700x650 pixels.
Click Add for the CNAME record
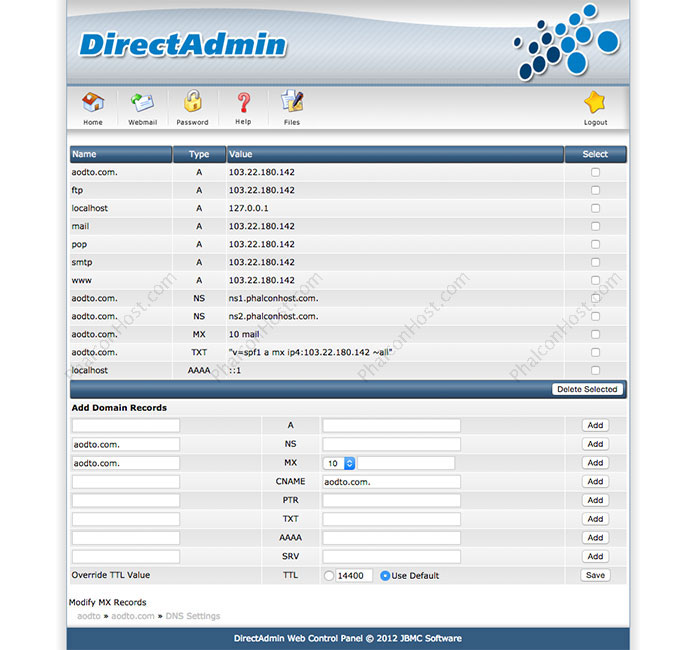595,482
